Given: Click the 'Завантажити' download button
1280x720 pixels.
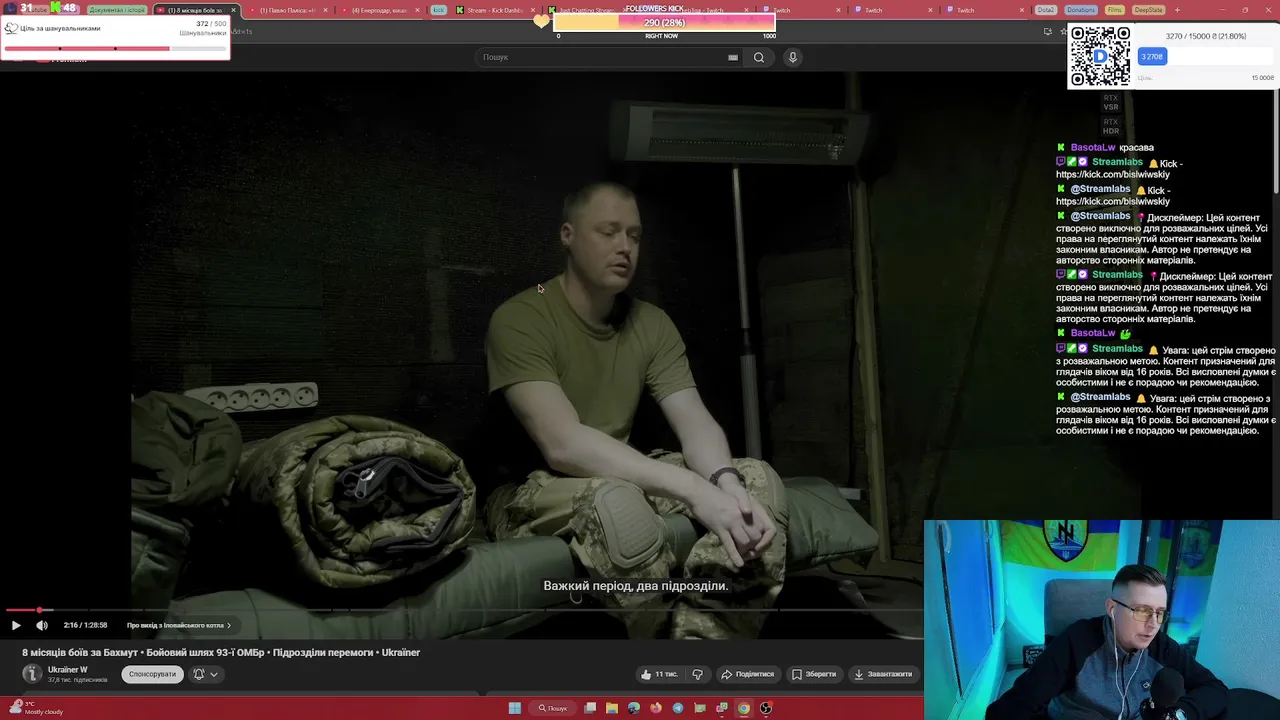Looking at the screenshot, I should pos(882,674).
